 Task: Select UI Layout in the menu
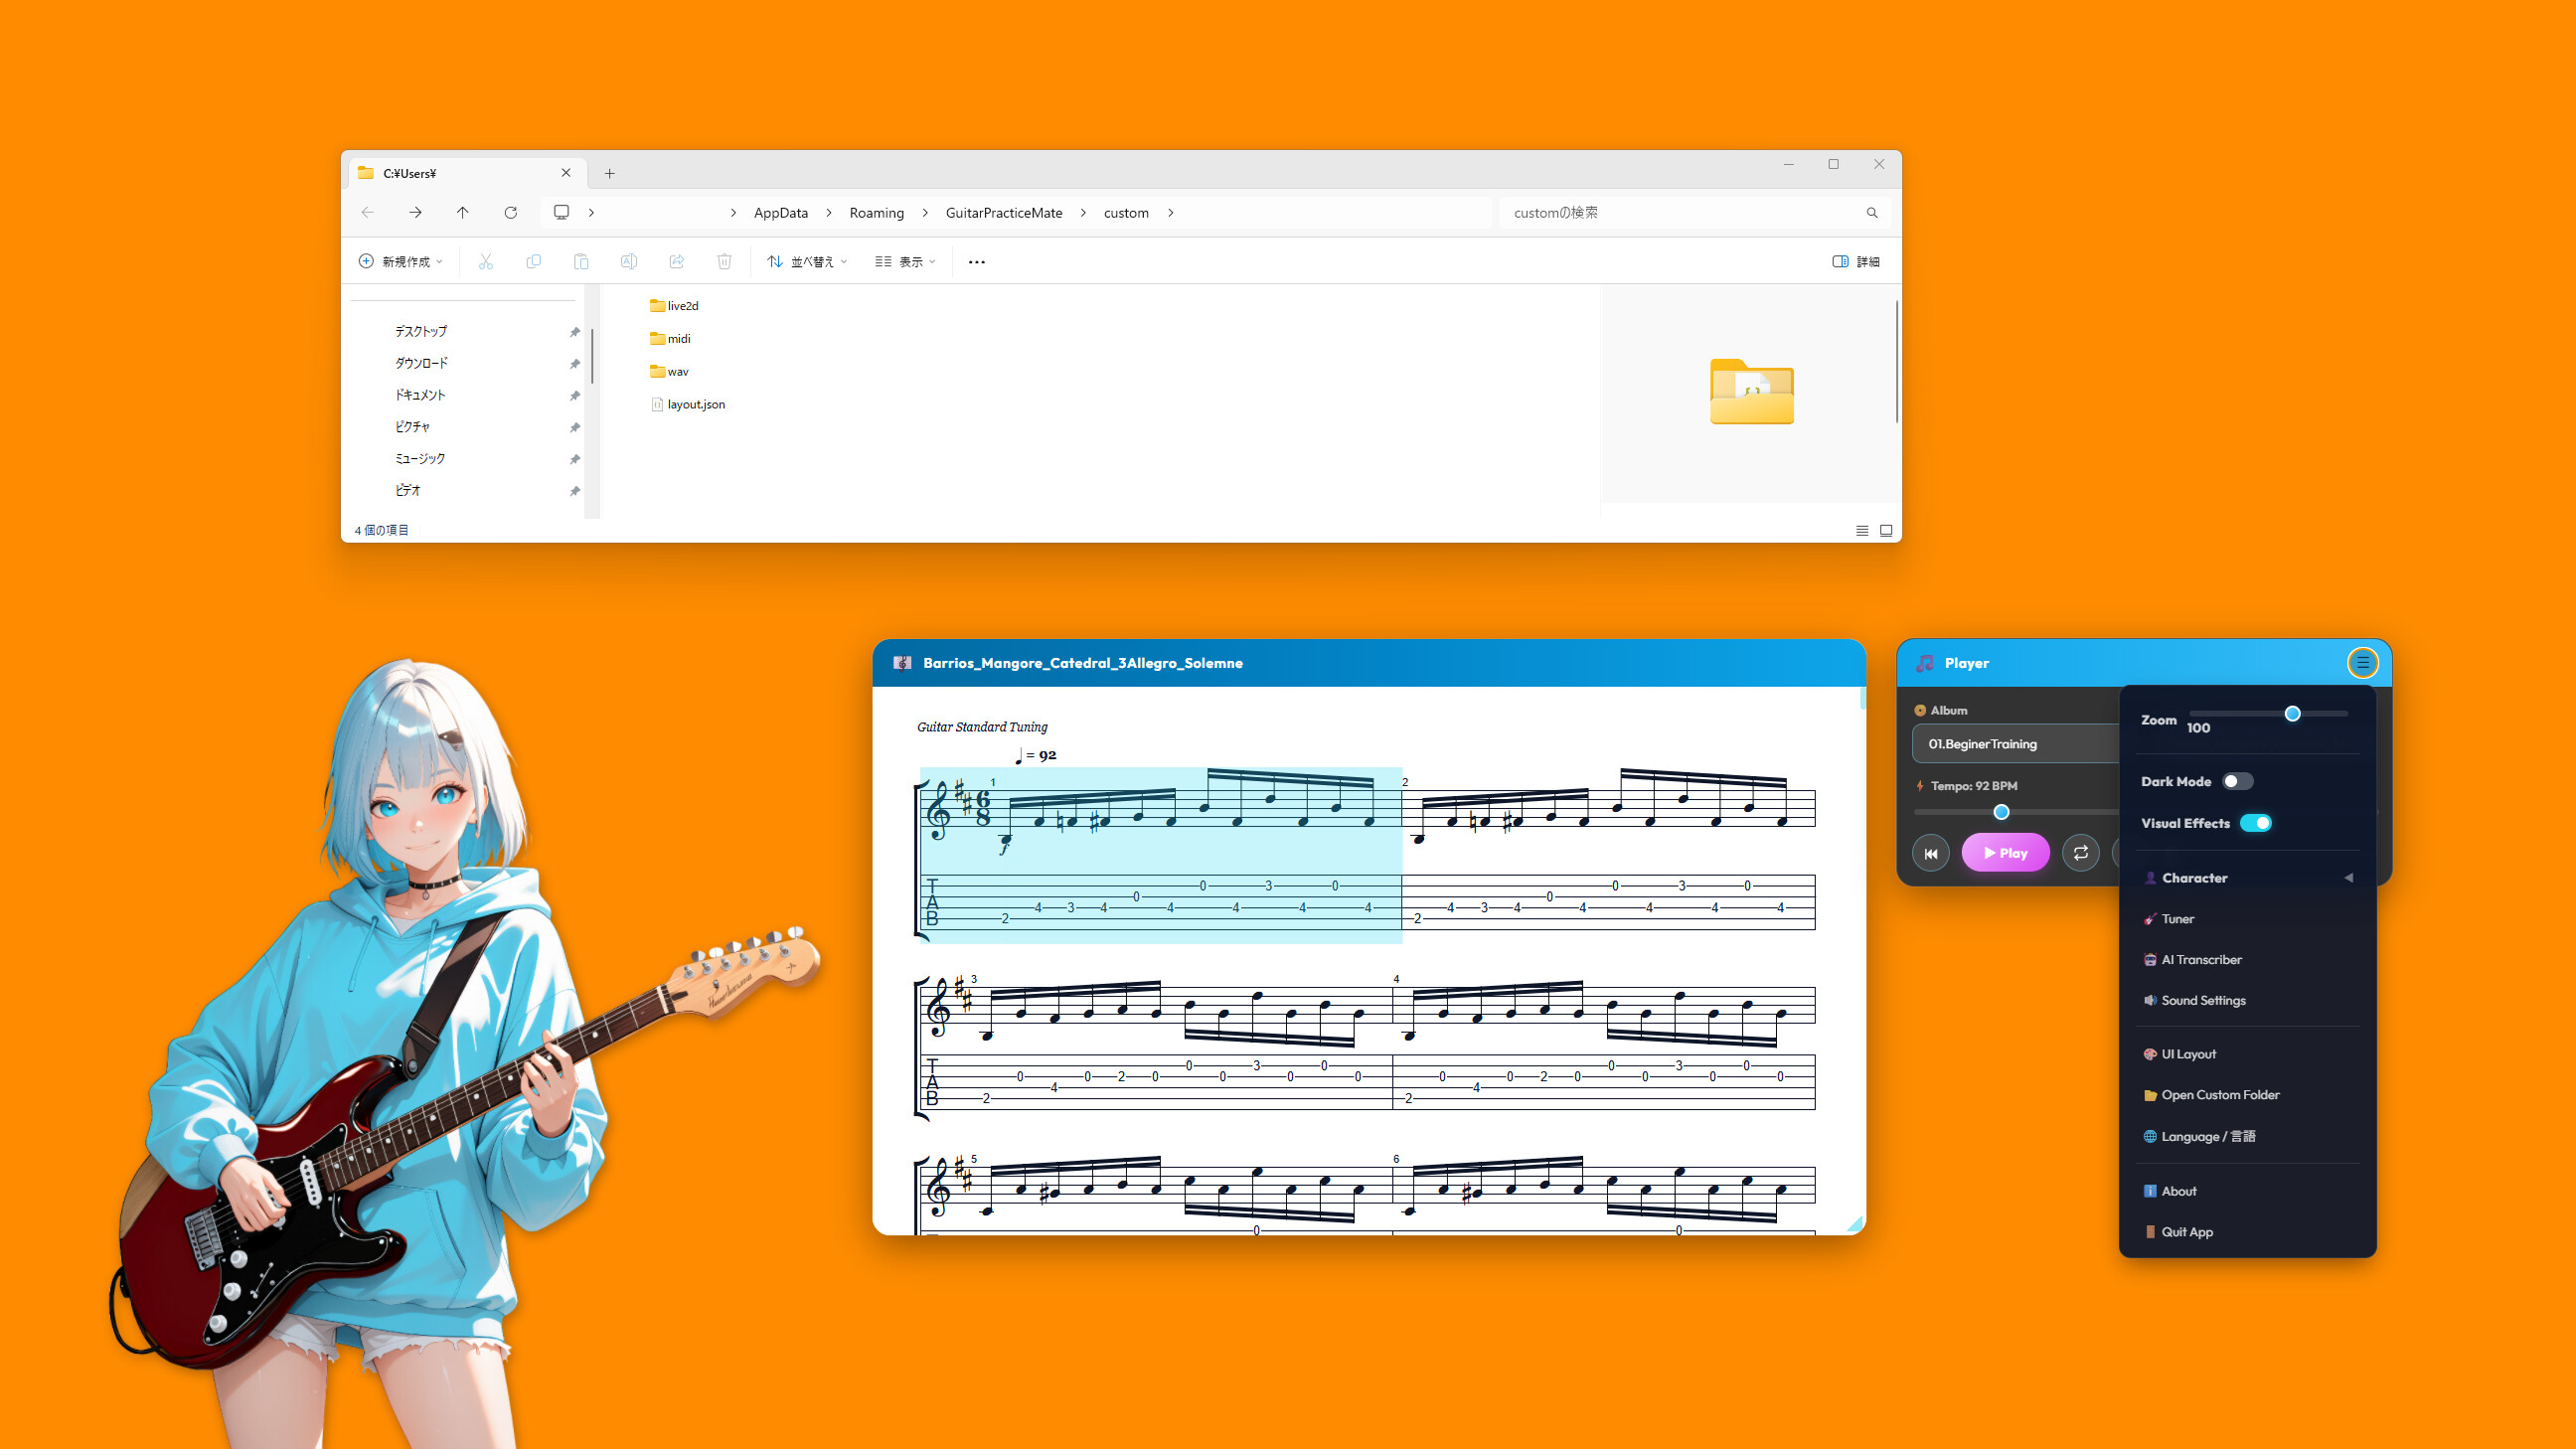(x=2247, y=1054)
